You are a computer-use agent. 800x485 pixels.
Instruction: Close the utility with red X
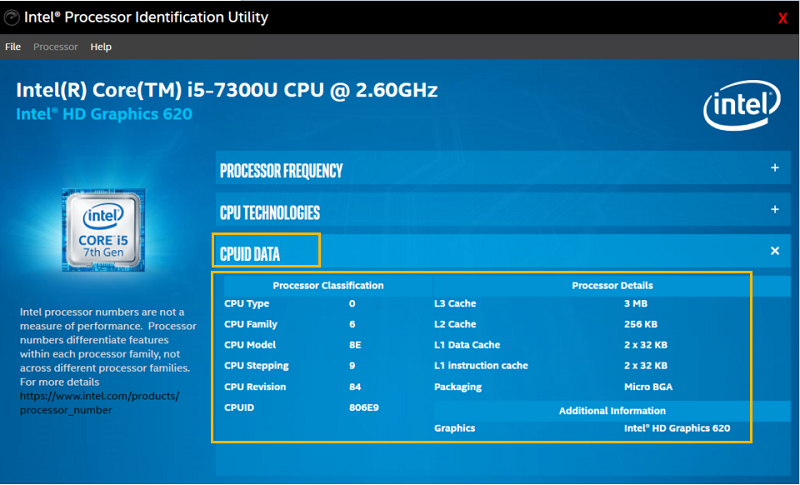782,18
